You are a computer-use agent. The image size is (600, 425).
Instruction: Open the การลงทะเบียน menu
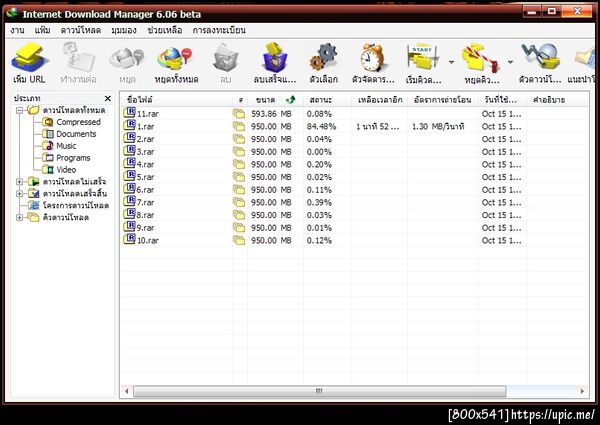tap(219, 30)
